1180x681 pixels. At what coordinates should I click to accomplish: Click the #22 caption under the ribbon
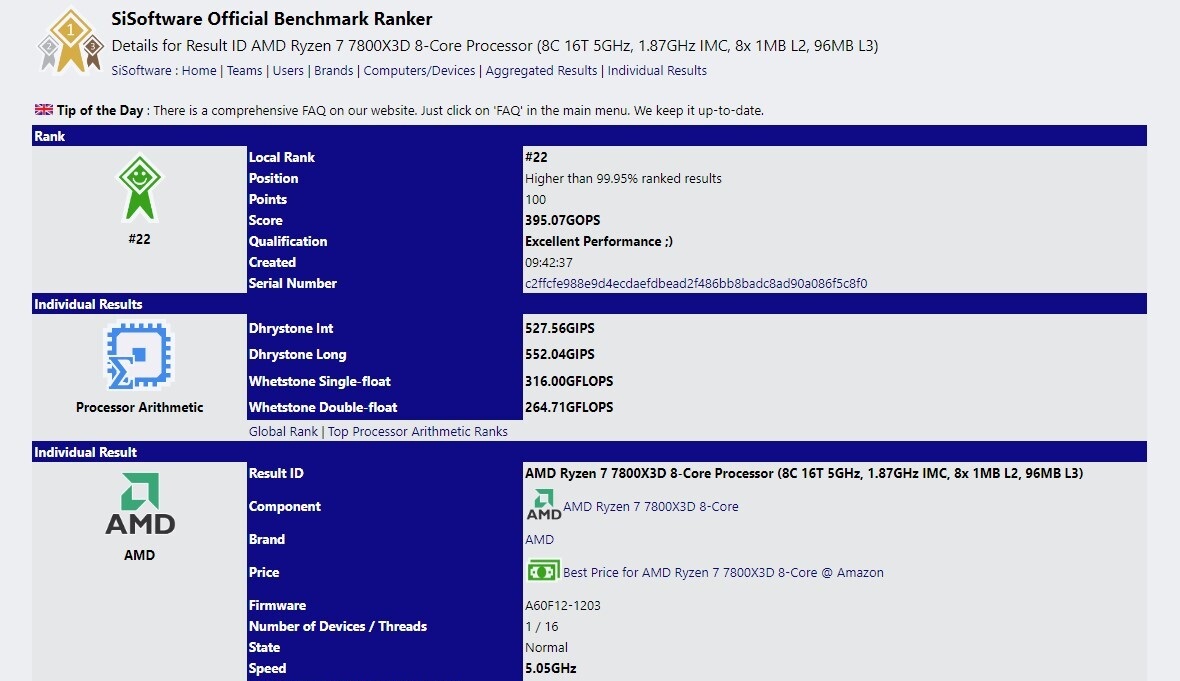[139, 239]
